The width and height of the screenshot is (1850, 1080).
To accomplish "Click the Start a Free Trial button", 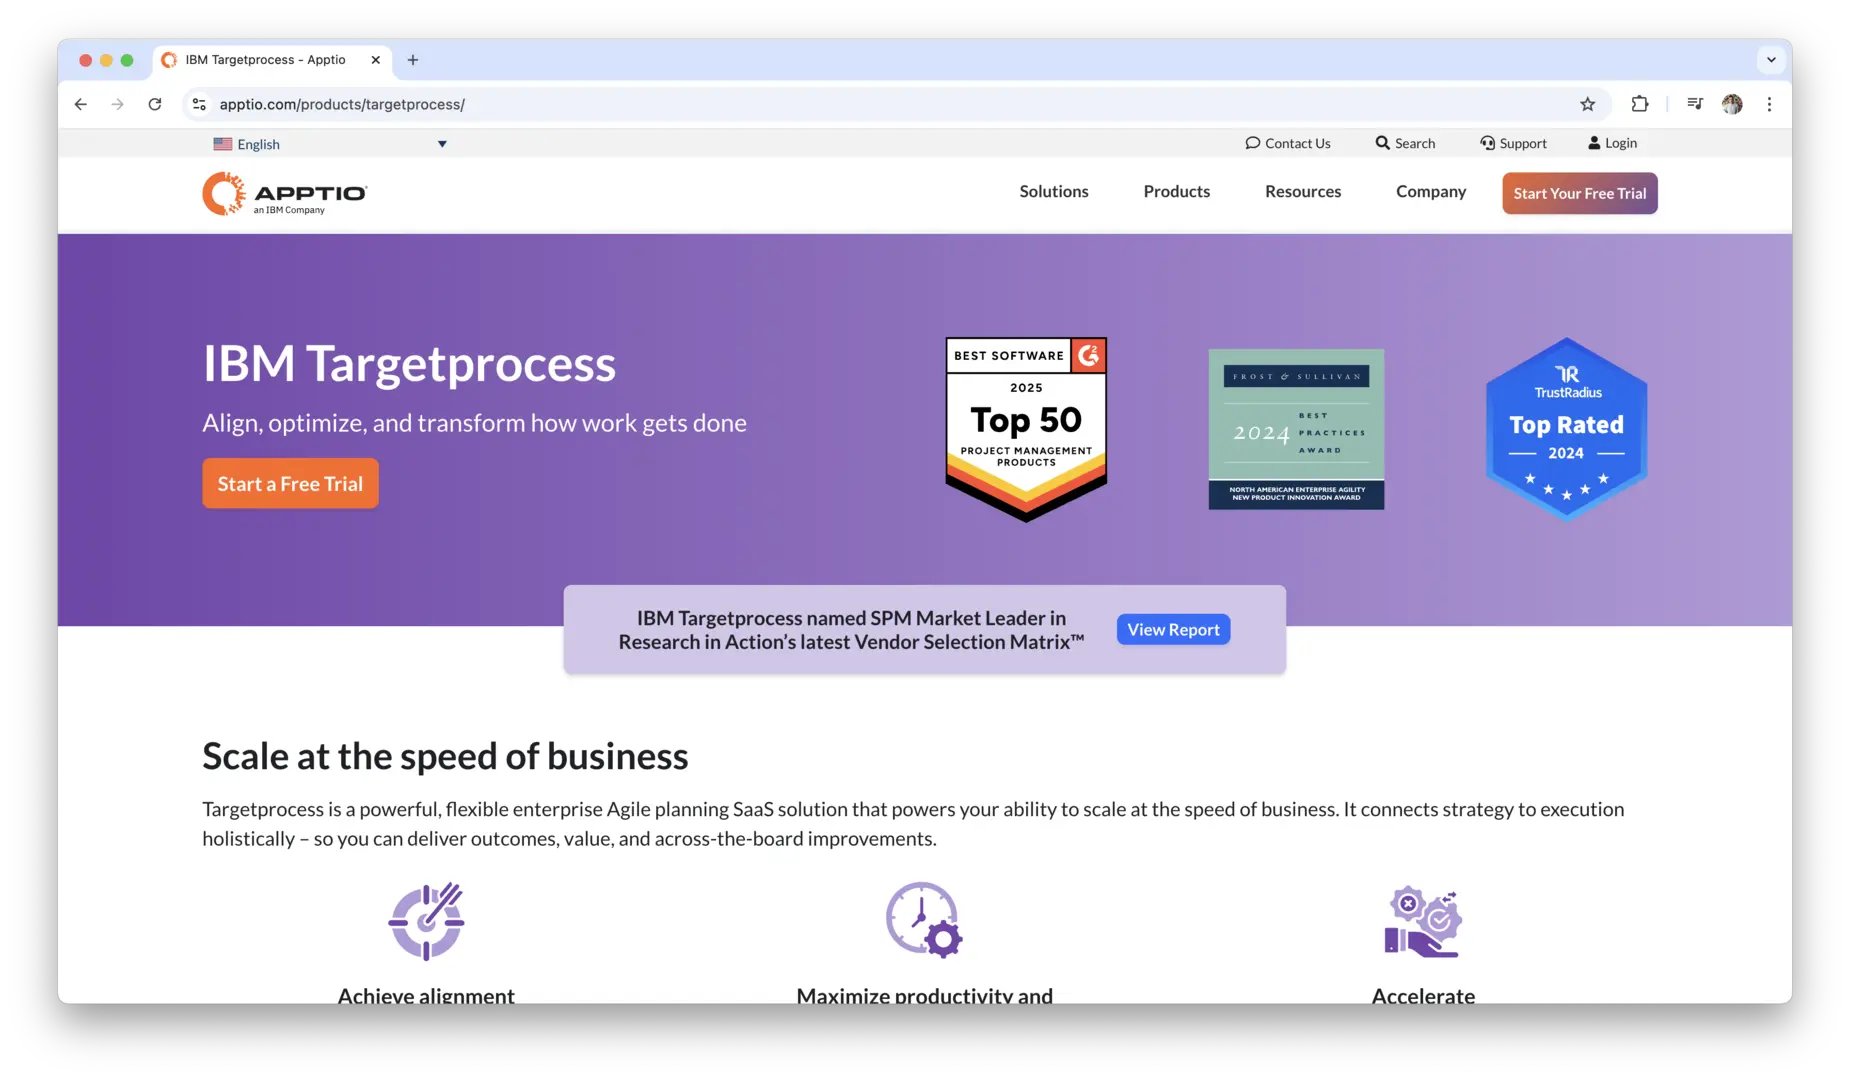I will (290, 483).
